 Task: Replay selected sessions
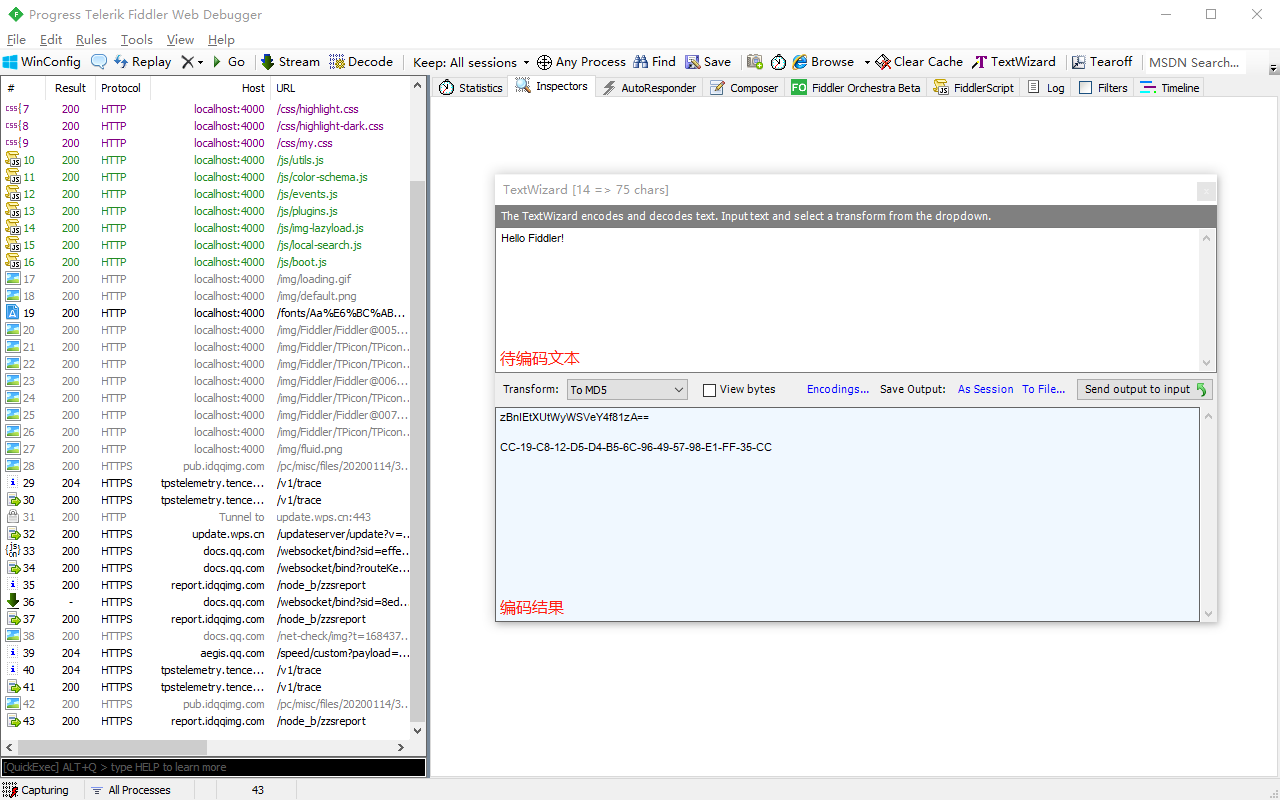click(x=142, y=62)
